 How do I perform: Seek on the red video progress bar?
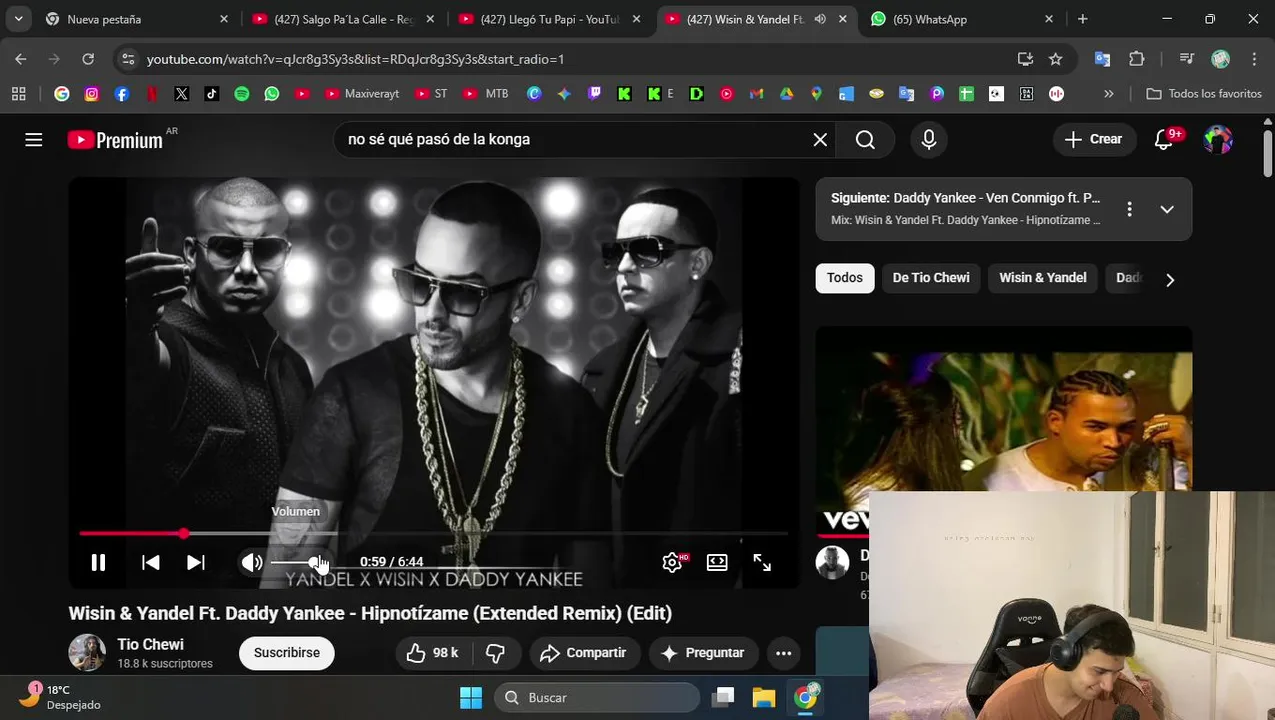(x=433, y=533)
